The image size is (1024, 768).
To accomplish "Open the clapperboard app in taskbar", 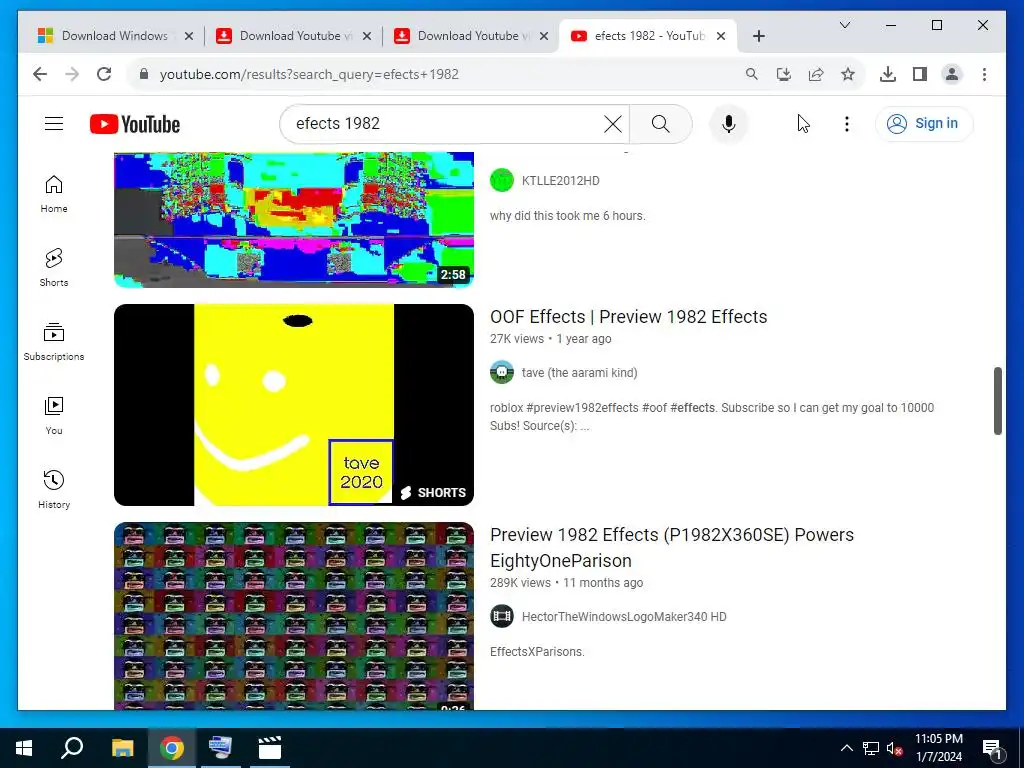I will click(x=270, y=748).
